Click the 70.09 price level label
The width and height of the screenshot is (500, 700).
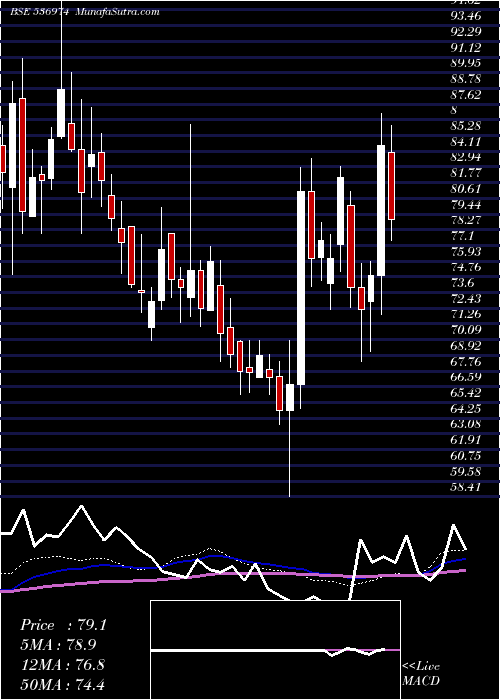point(466,329)
